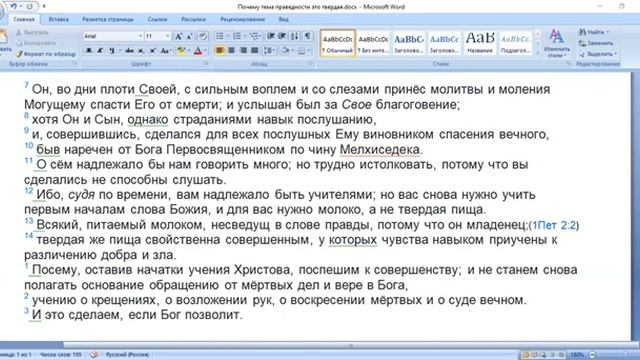Click the Число слов: 195 status entry
This screenshot has height=360, width=640.
pos(61,355)
